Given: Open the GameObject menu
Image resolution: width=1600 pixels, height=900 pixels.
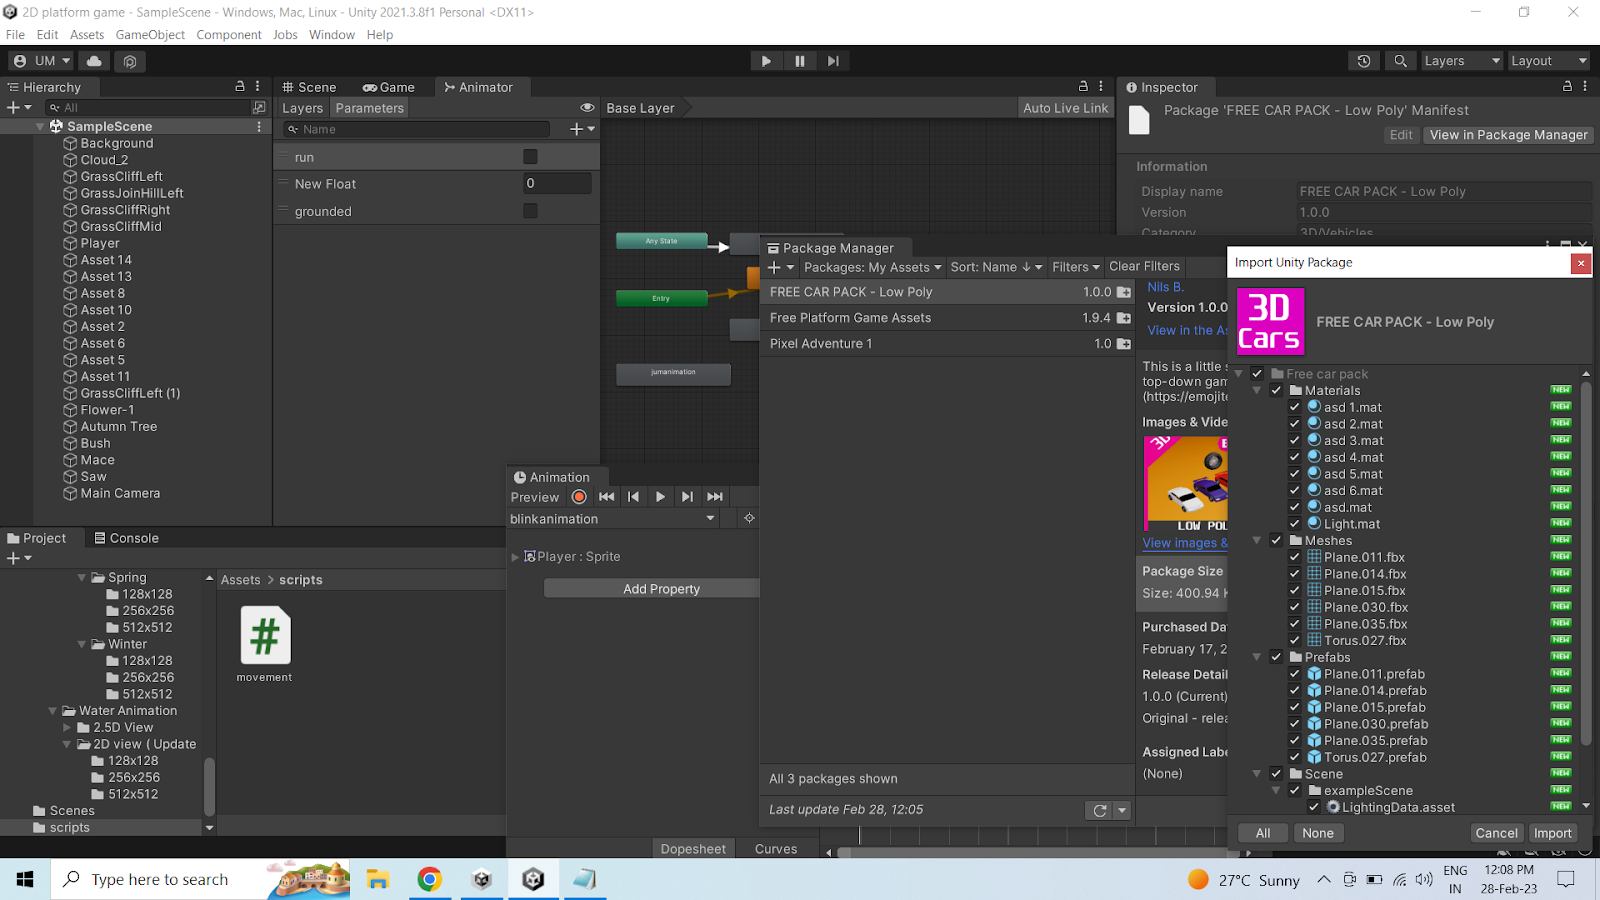Looking at the screenshot, I should 150,35.
